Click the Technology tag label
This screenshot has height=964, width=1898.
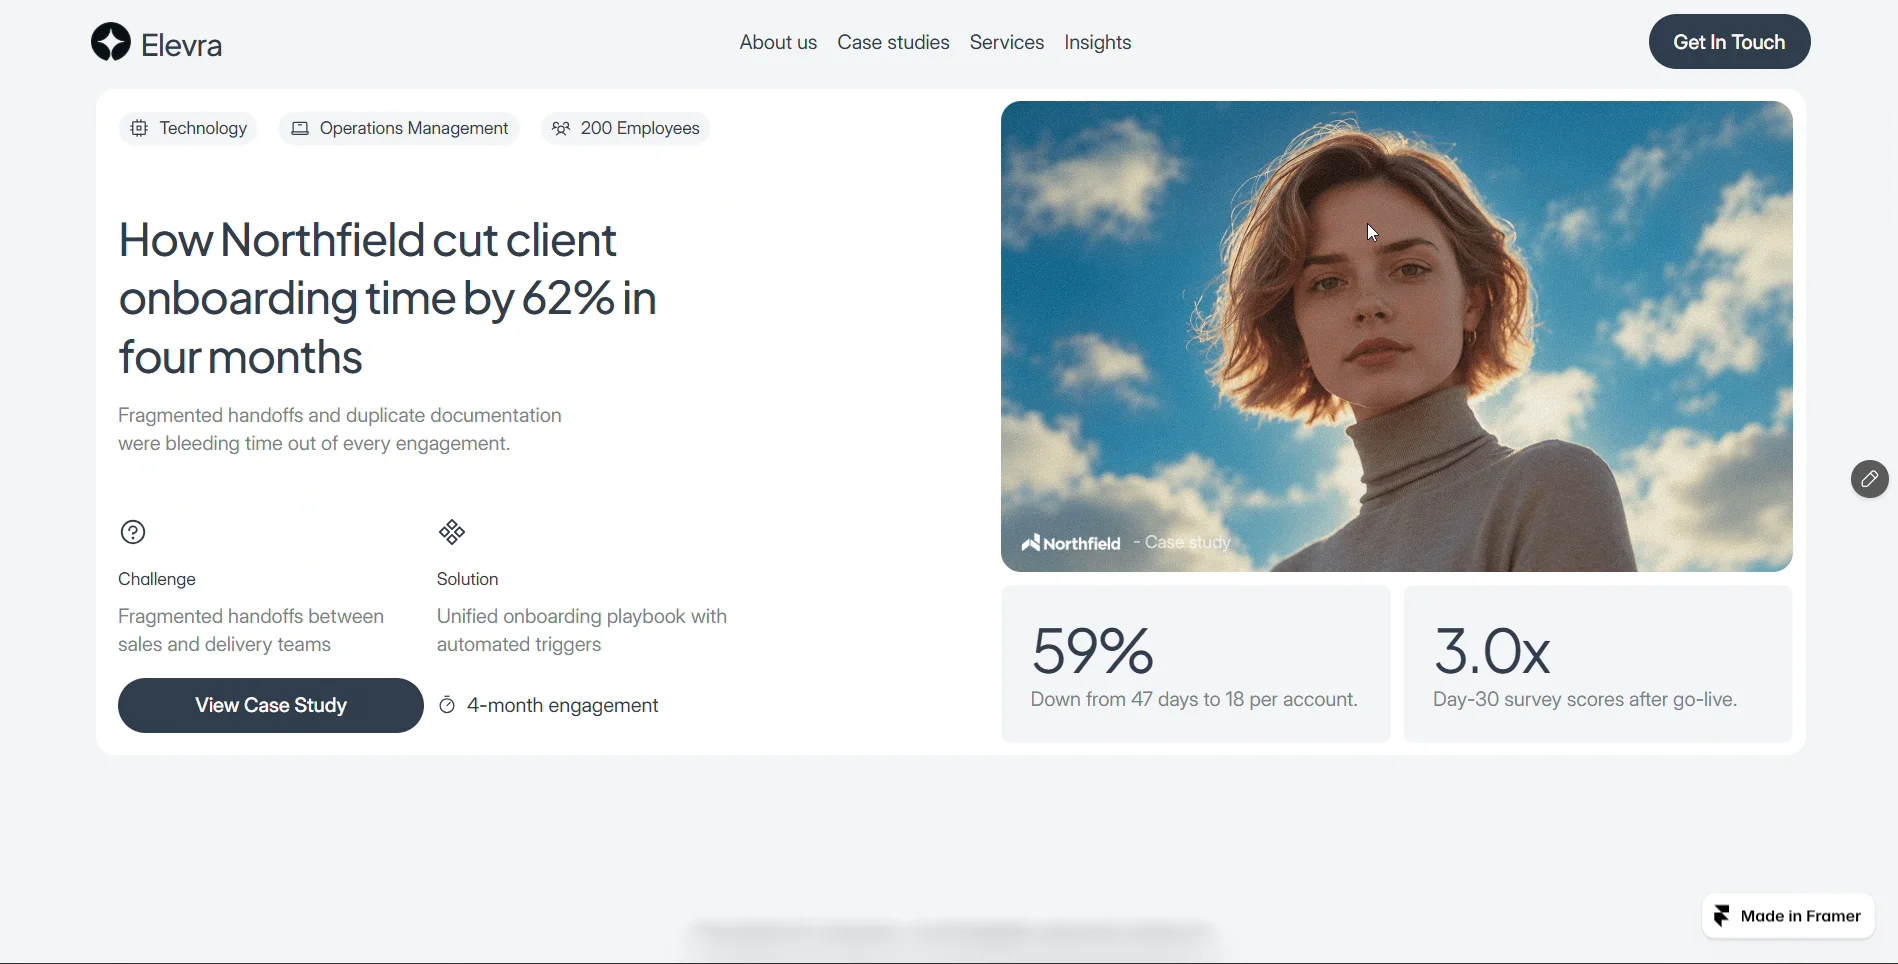[x=203, y=128]
